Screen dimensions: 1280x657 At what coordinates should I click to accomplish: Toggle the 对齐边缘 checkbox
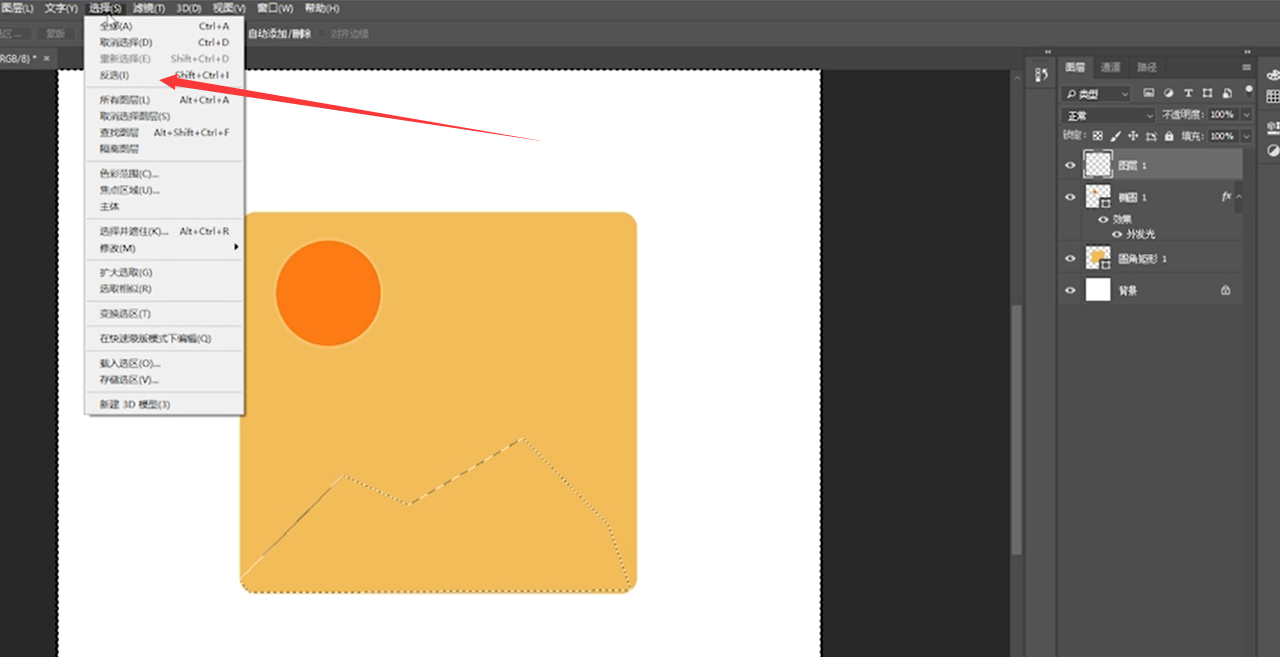coord(323,34)
